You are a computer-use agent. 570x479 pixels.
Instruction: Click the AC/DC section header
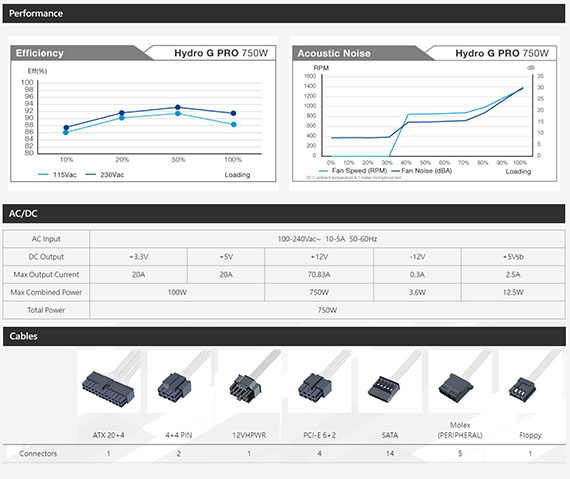[284, 213]
